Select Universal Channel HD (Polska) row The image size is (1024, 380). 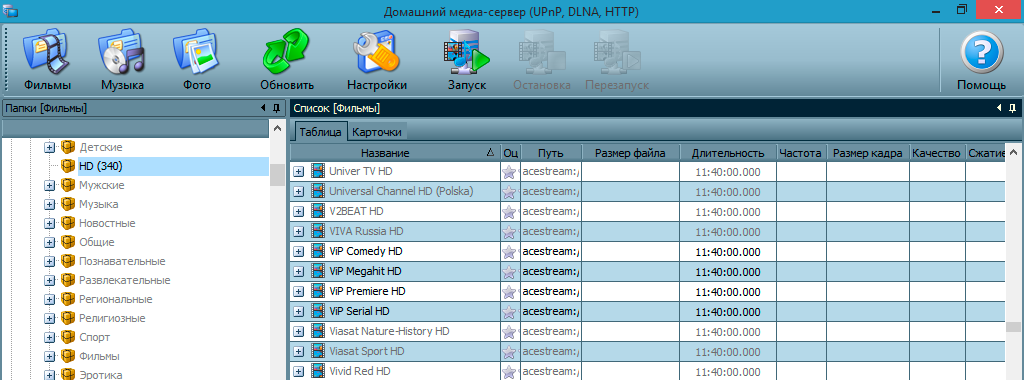(401, 192)
